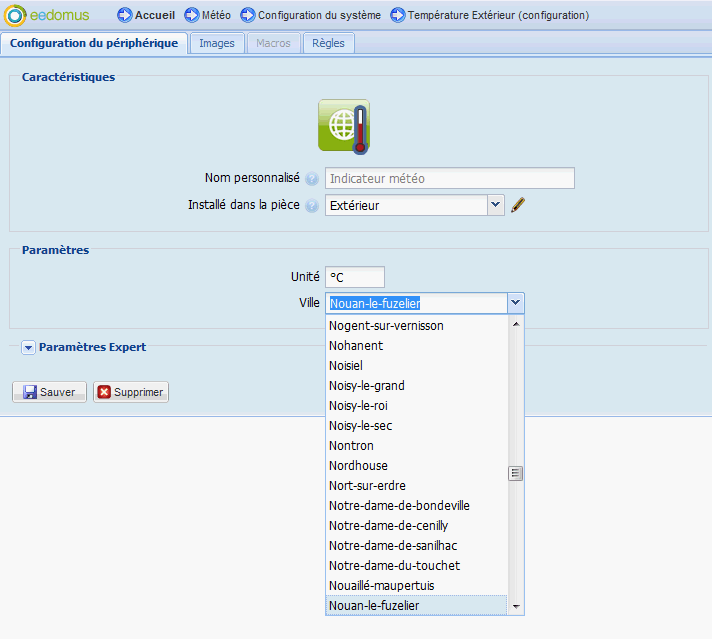712x639 pixels.
Task: Open the Météo breadcrumb link
Action: (x=216, y=15)
